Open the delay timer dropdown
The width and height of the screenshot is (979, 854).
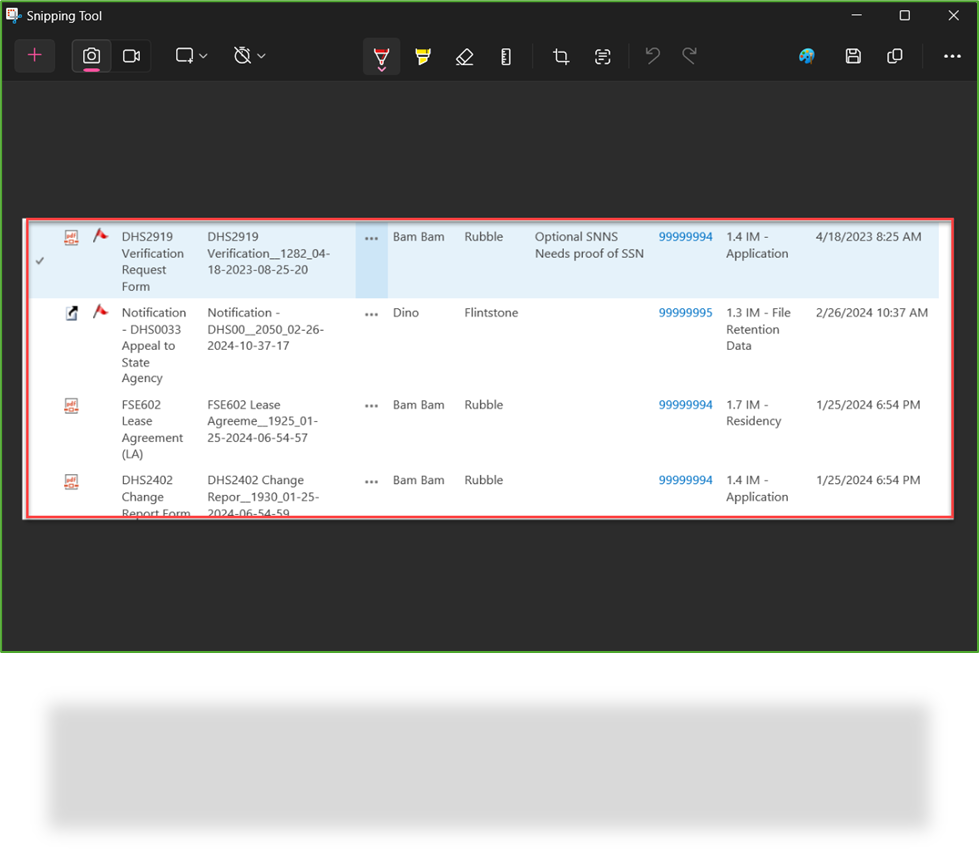pos(249,56)
